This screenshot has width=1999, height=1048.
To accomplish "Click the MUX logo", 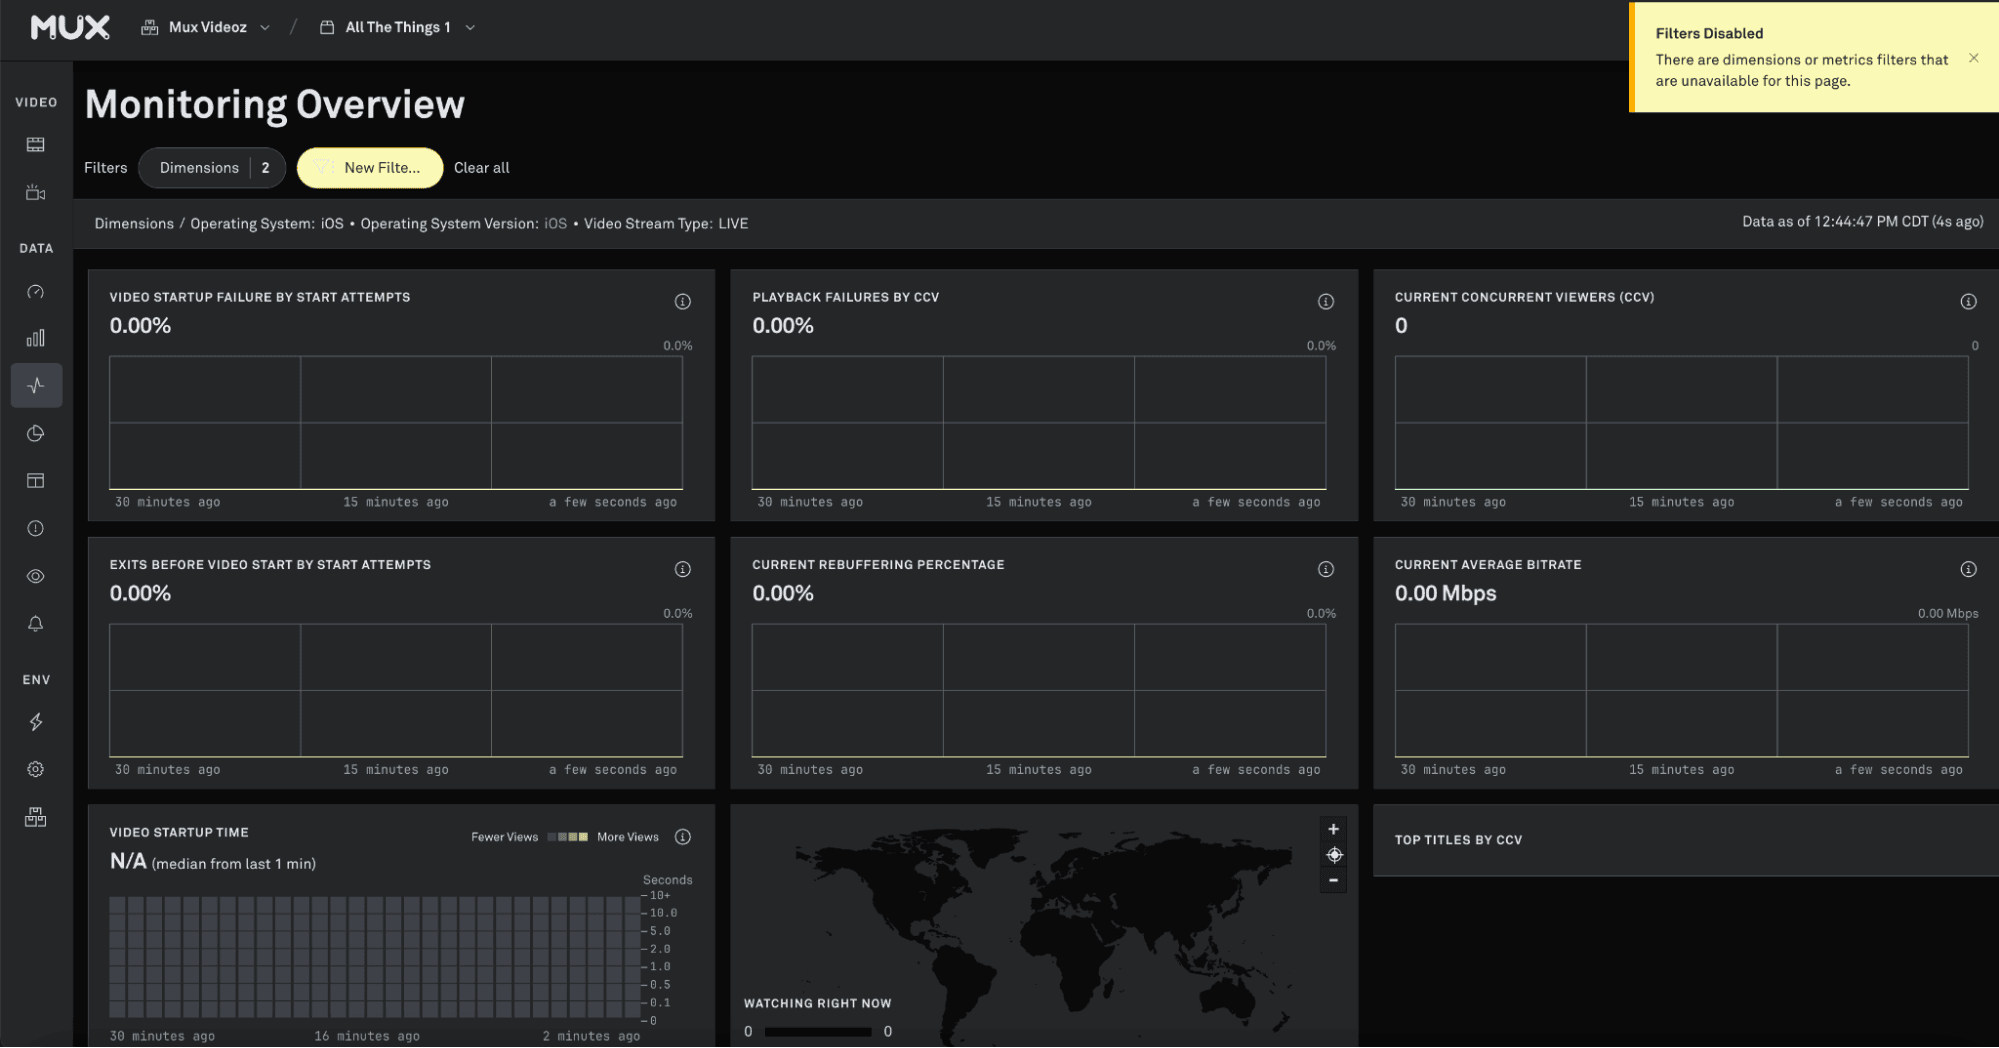I will [x=69, y=27].
